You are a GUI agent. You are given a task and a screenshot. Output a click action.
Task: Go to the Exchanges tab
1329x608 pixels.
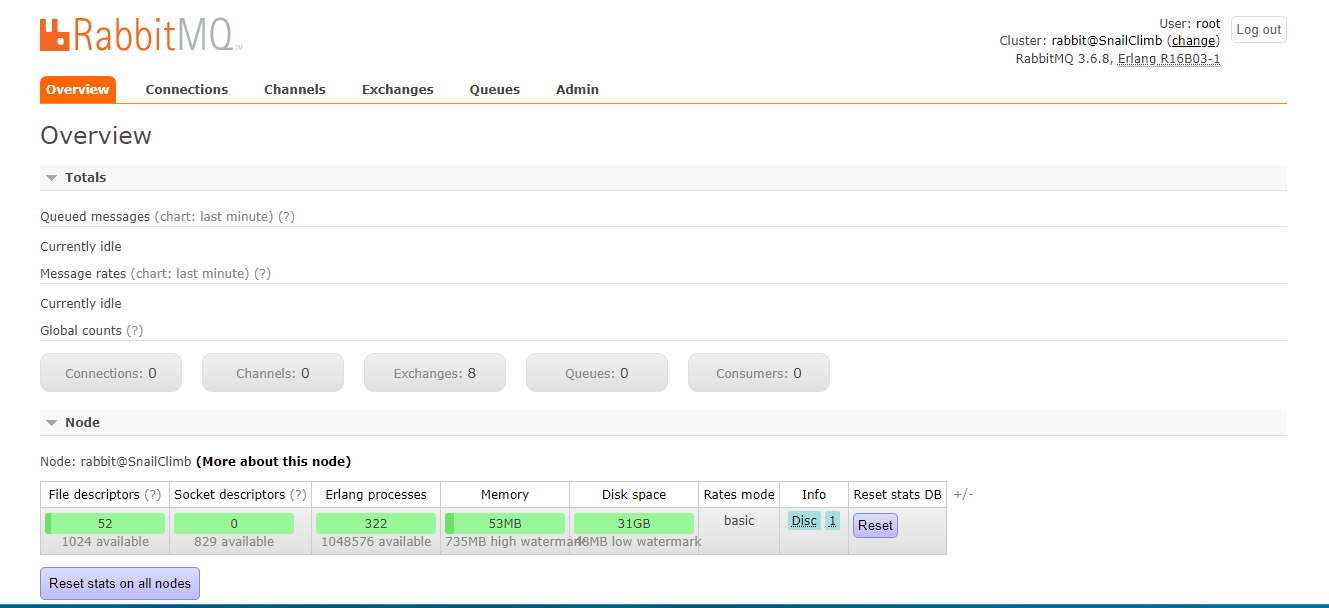[x=398, y=89]
